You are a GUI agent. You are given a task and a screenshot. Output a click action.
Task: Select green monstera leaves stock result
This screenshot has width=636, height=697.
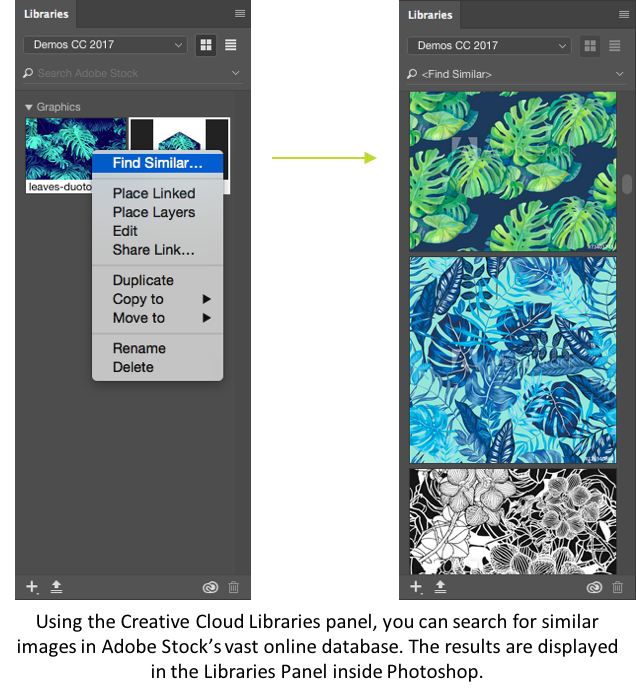[x=513, y=171]
